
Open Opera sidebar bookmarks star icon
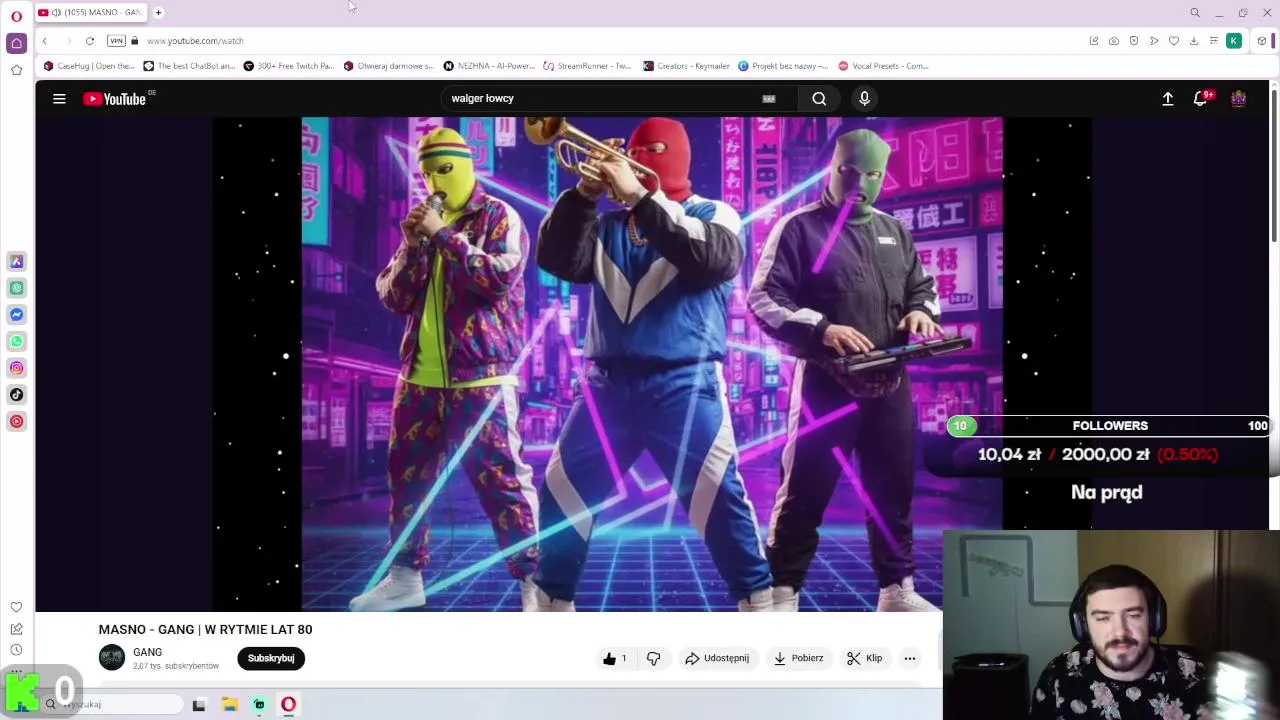(16, 70)
